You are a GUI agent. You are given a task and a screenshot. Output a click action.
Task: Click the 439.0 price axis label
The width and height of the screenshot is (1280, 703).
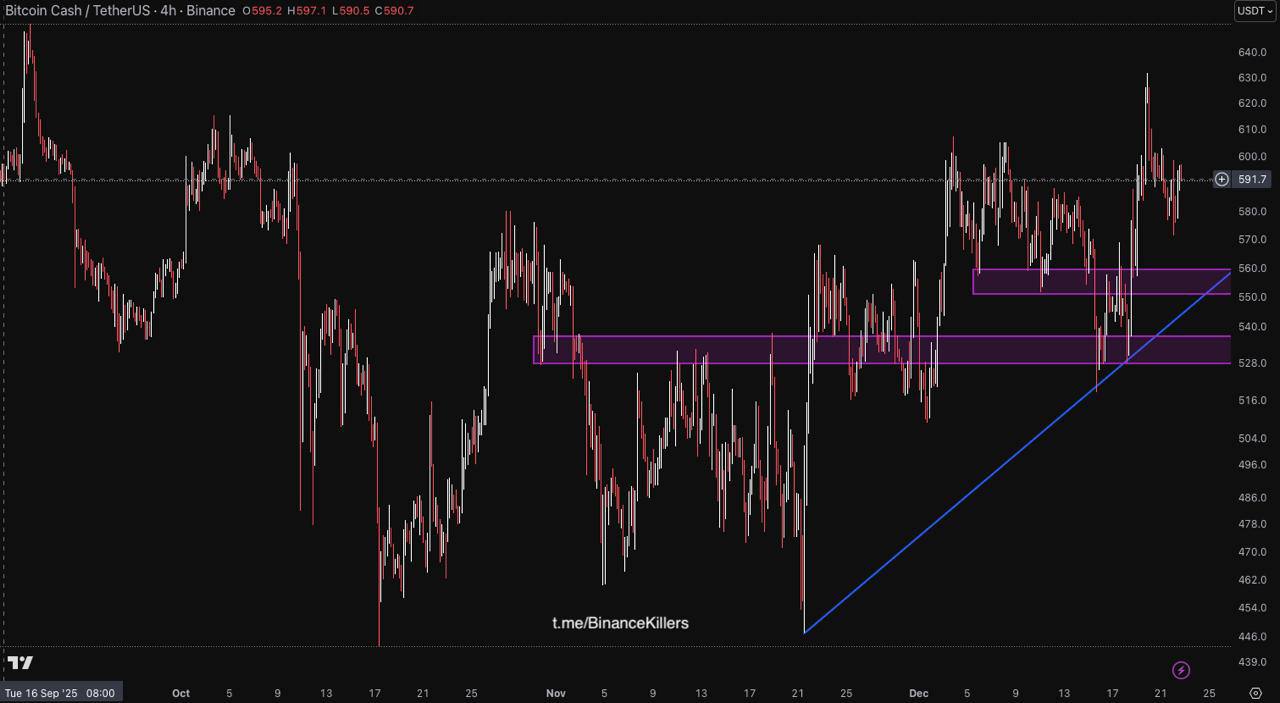pyautogui.click(x=1252, y=662)
